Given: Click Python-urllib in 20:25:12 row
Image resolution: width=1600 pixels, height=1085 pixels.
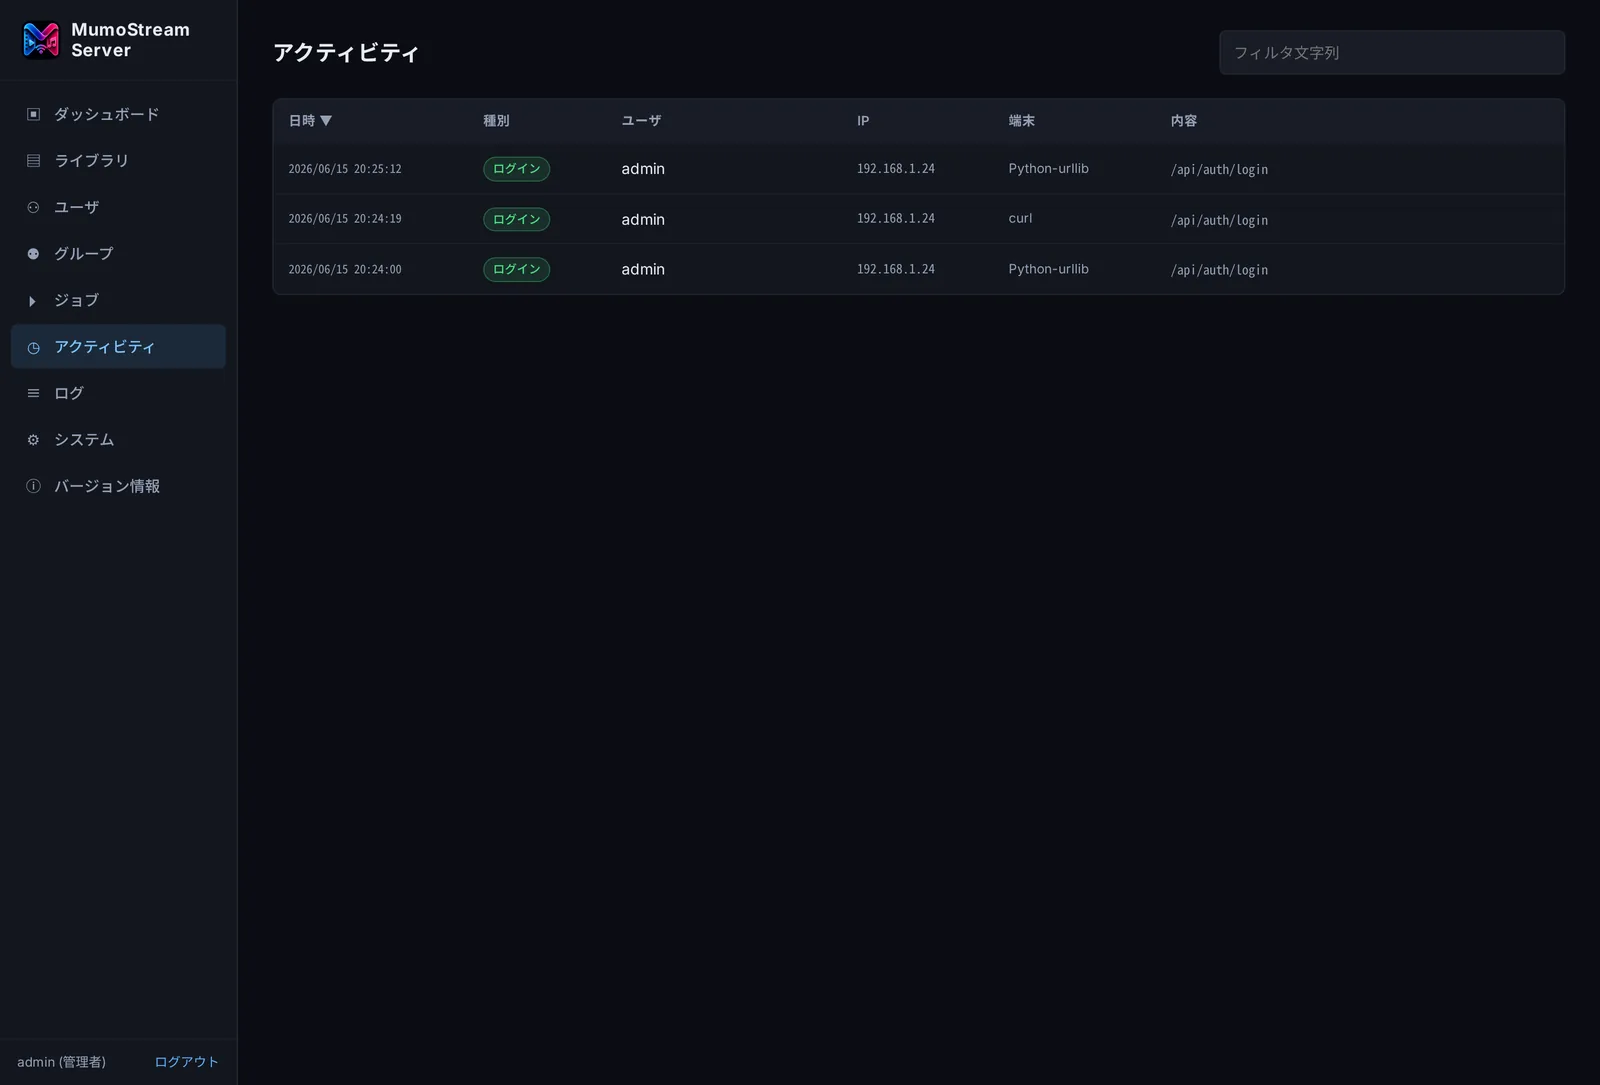Looking at the screenshot, I should [1048, 169].
